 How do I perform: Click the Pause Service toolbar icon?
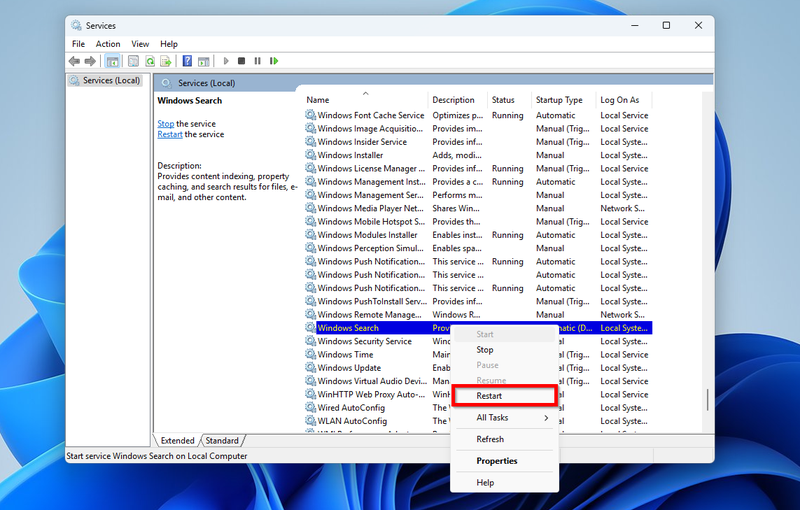[x=258, y=61]
